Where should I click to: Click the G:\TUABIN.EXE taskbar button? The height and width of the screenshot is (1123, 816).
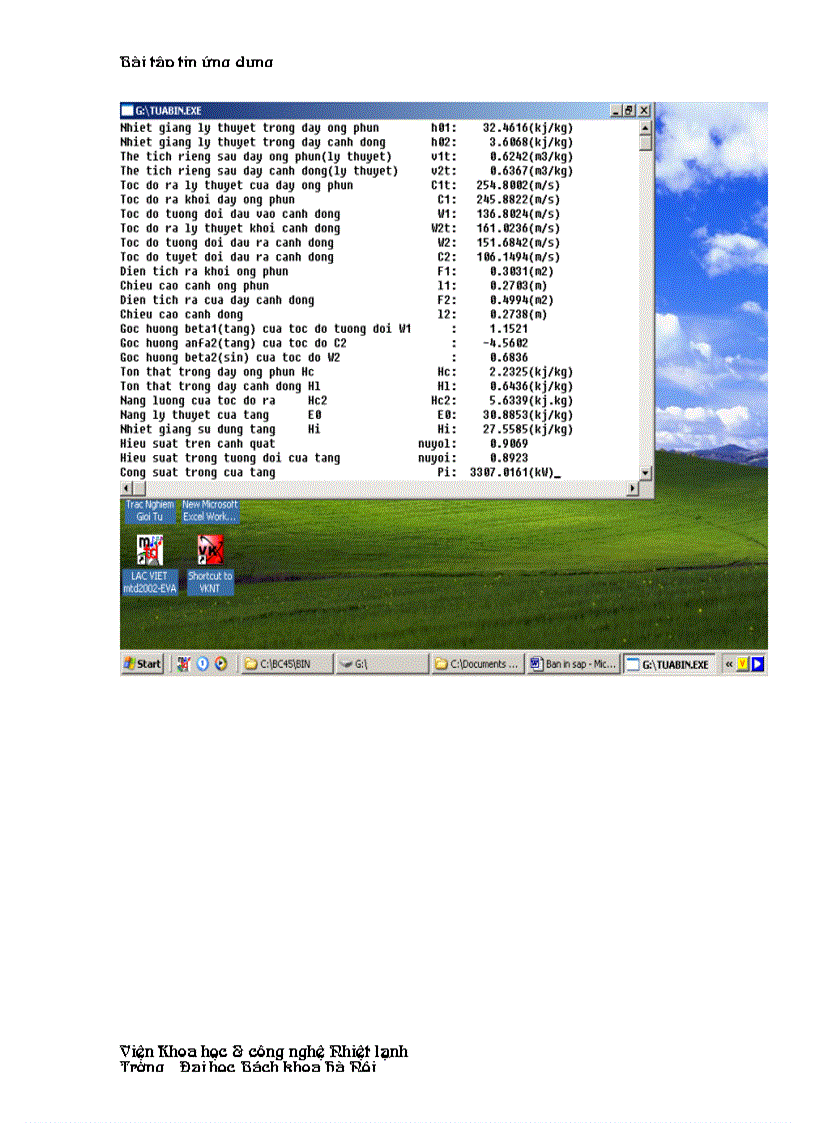[x=669, y=664]
